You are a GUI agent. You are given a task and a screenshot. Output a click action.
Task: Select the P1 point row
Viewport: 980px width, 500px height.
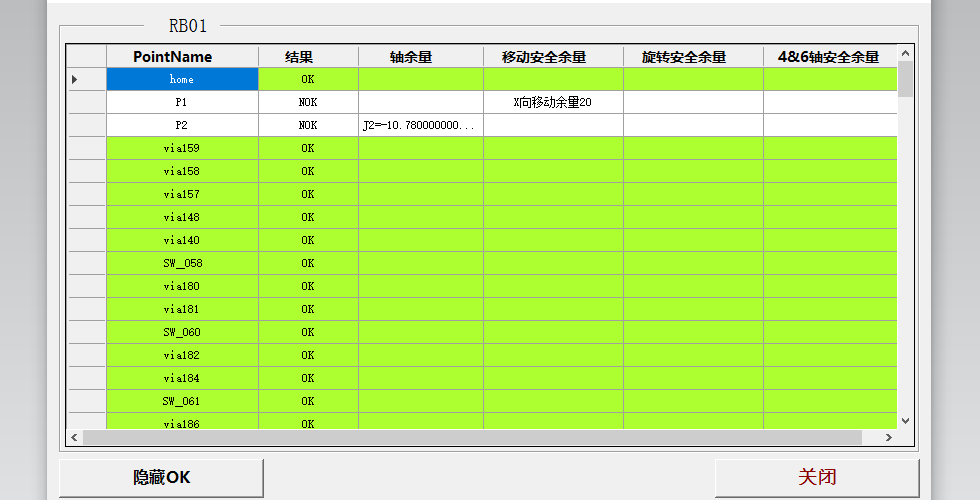(181, 102)
